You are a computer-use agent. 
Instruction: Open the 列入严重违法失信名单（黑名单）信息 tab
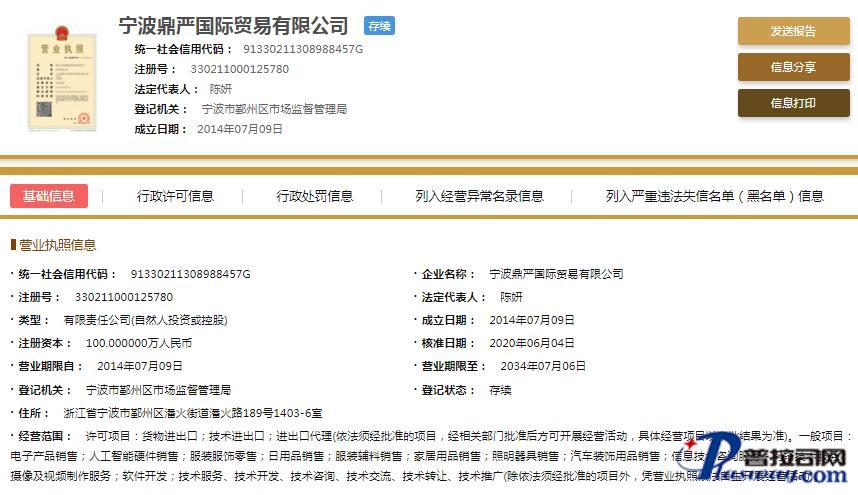pyautogui.click(x=714, y=196)
